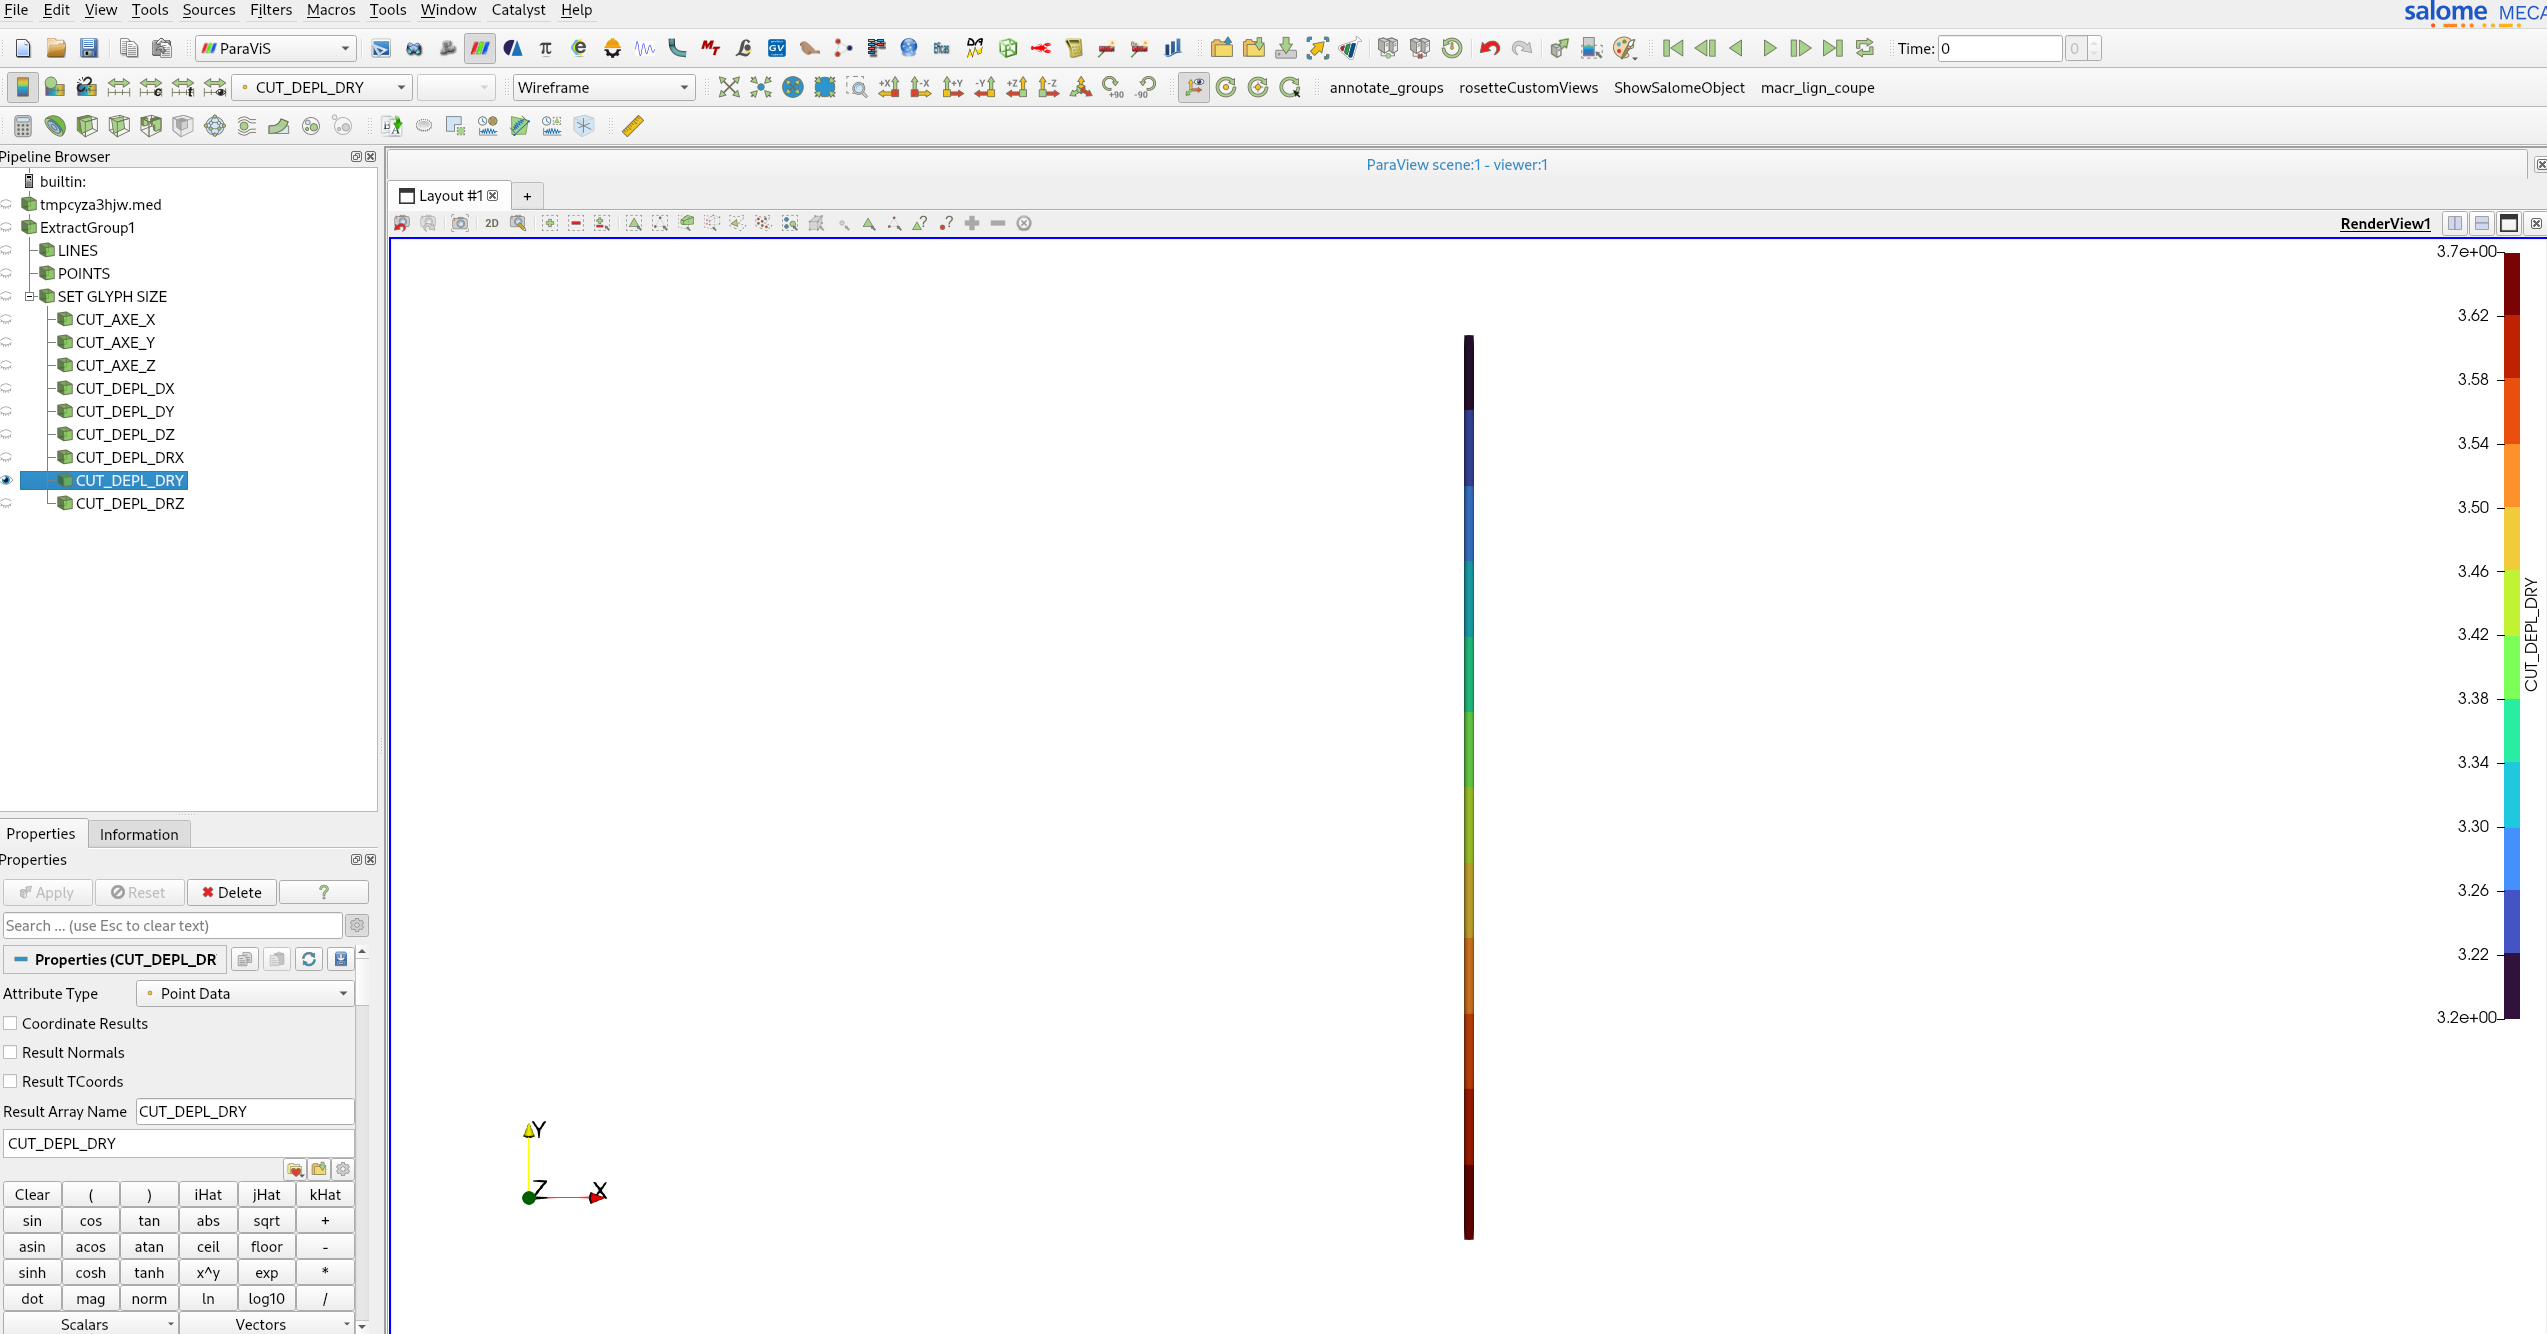Click the Calculator filter icon
This screenshot has height=1334, width=2547.
tap(23, 126)
